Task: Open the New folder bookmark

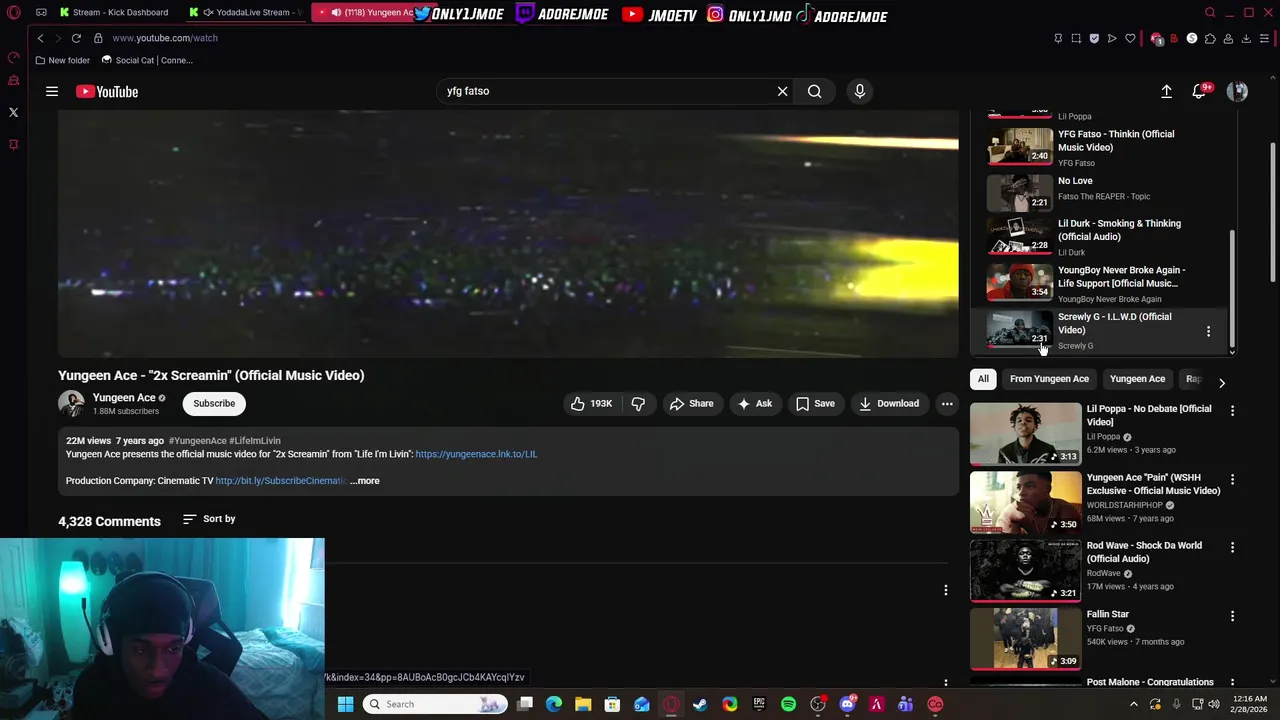Action: pos(62,60)
